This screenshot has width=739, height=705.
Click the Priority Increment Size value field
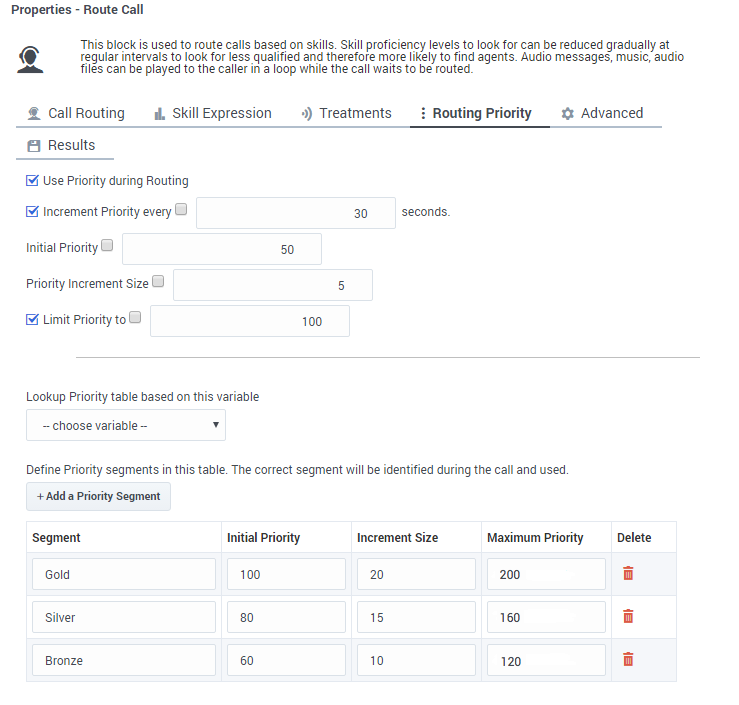(x=272, y=285)
